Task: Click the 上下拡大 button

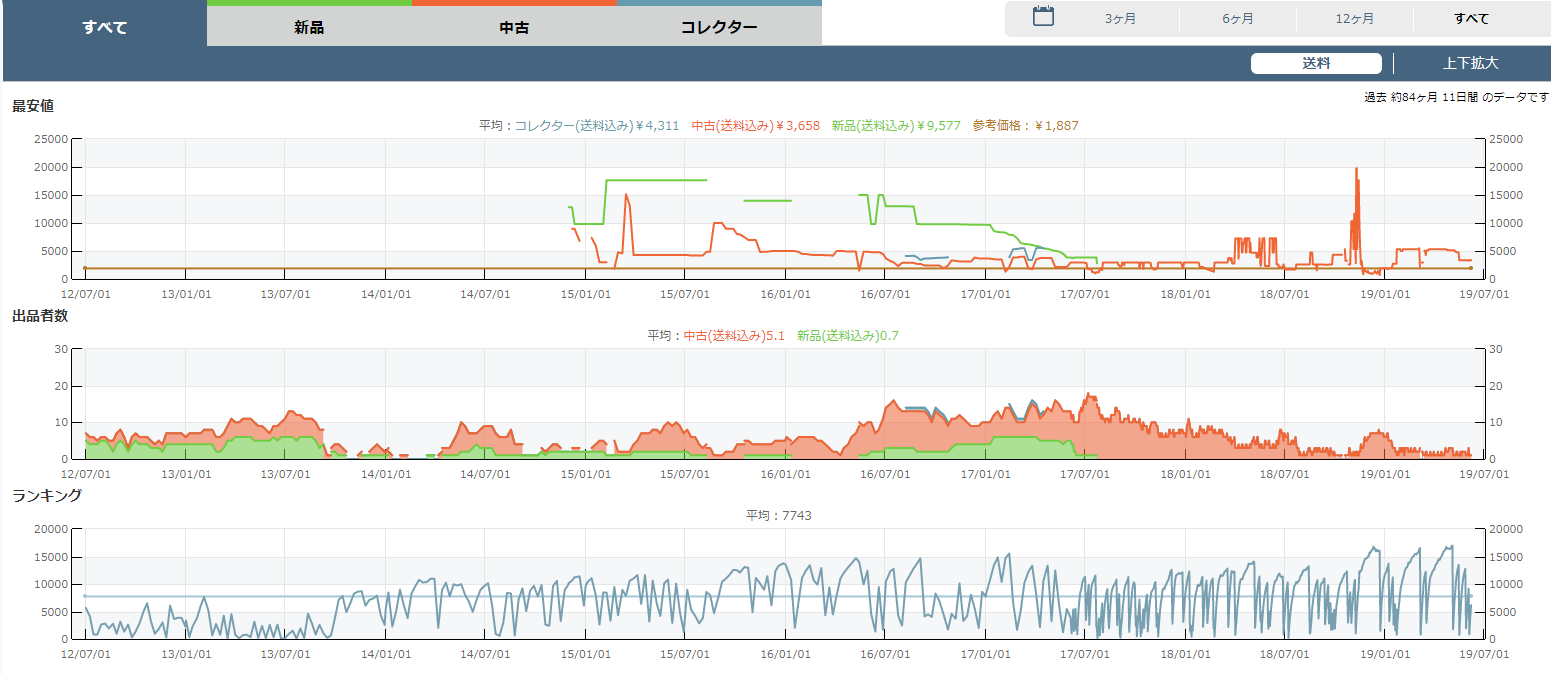Action: click(x=1470, y=63)
